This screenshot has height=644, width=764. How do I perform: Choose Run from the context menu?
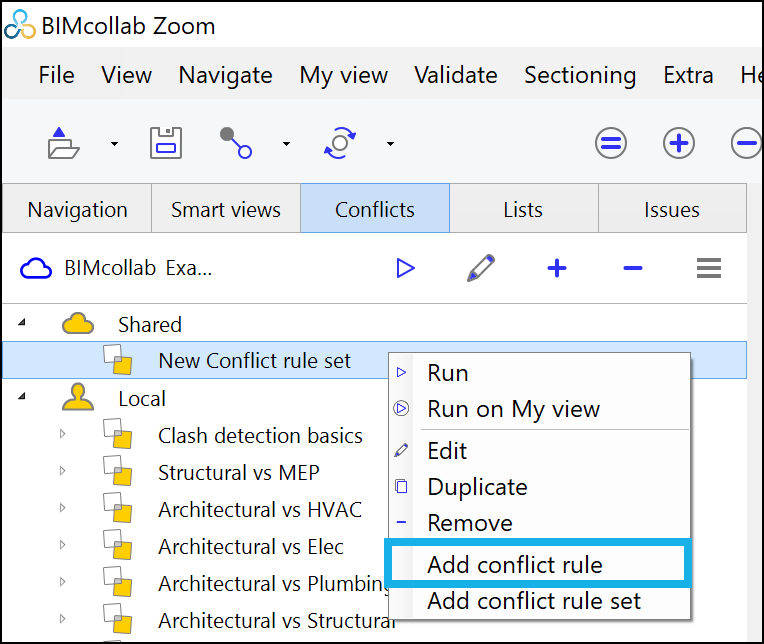pyautogui.click(x=540, y=373)
